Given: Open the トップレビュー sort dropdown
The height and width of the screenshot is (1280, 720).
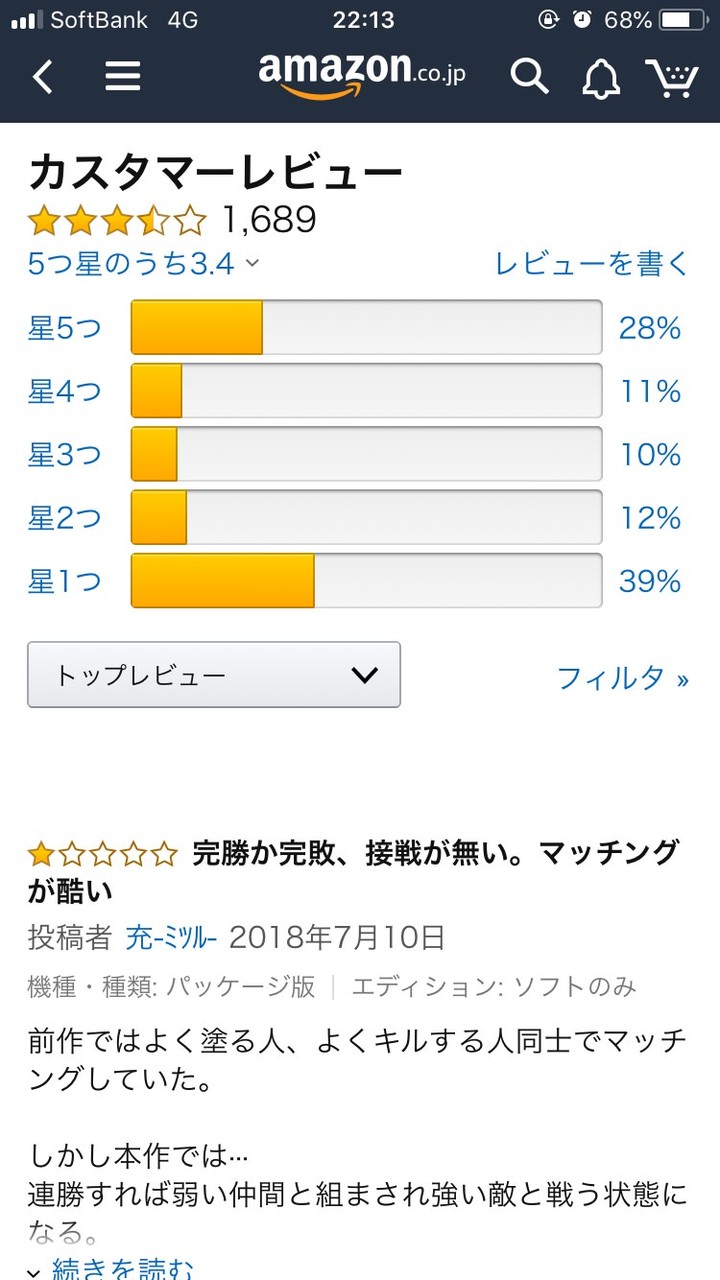Looking at the screenshot, I should pyautogui.click(x=214, y=675).
